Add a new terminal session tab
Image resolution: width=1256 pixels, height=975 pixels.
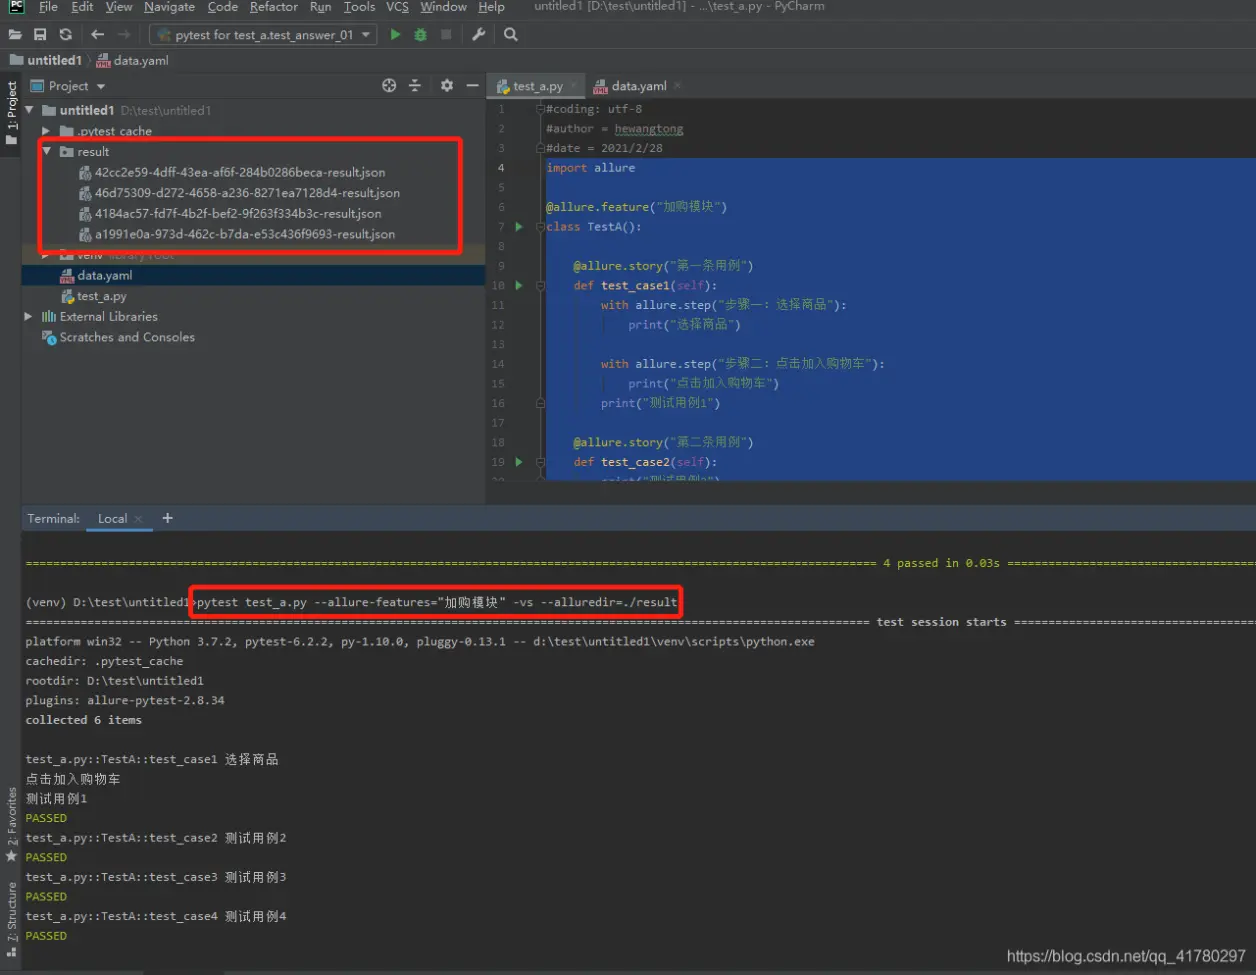pos(167,518)
